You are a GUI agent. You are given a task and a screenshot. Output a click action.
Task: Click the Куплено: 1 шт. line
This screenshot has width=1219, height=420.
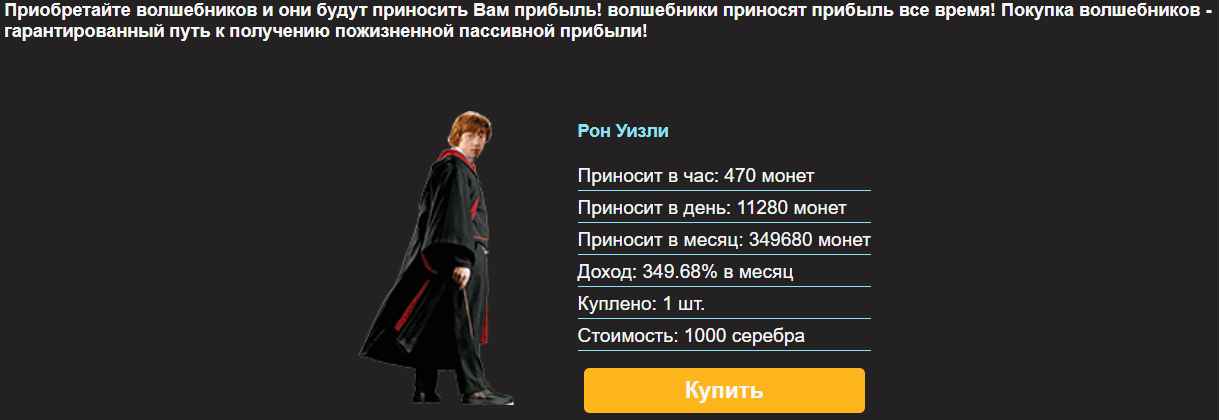click(x=724, y=304)
